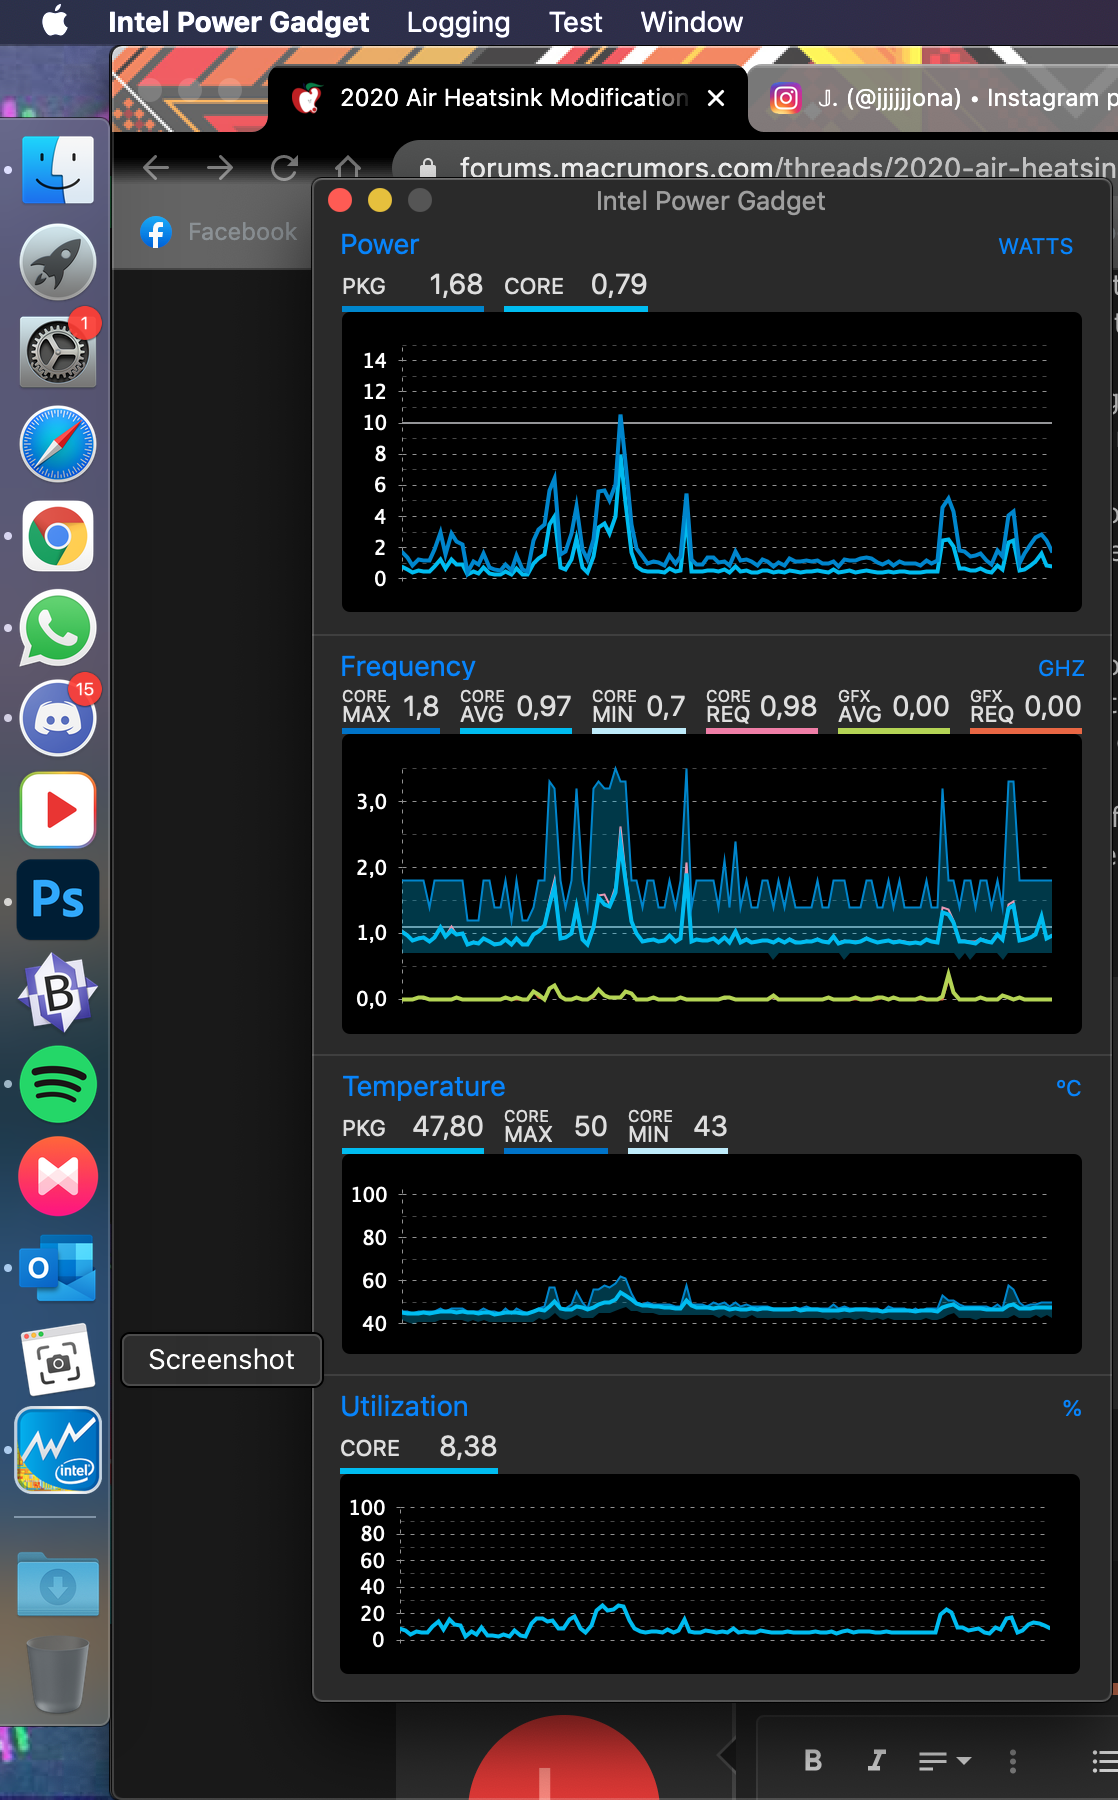Click the PKG power value 1,68

(x=456, y=285)
